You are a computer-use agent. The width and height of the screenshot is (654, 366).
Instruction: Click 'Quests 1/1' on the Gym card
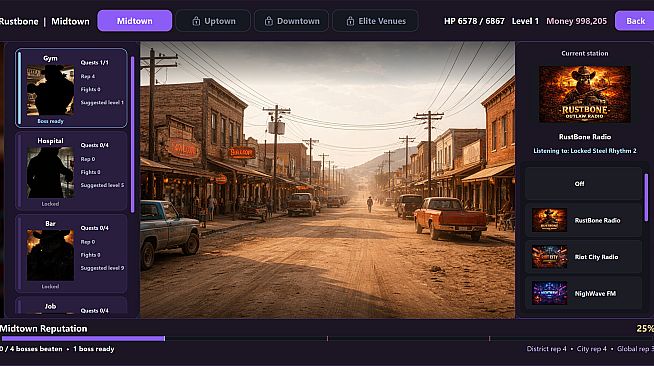pyautogui.click(x=95, y=63)
